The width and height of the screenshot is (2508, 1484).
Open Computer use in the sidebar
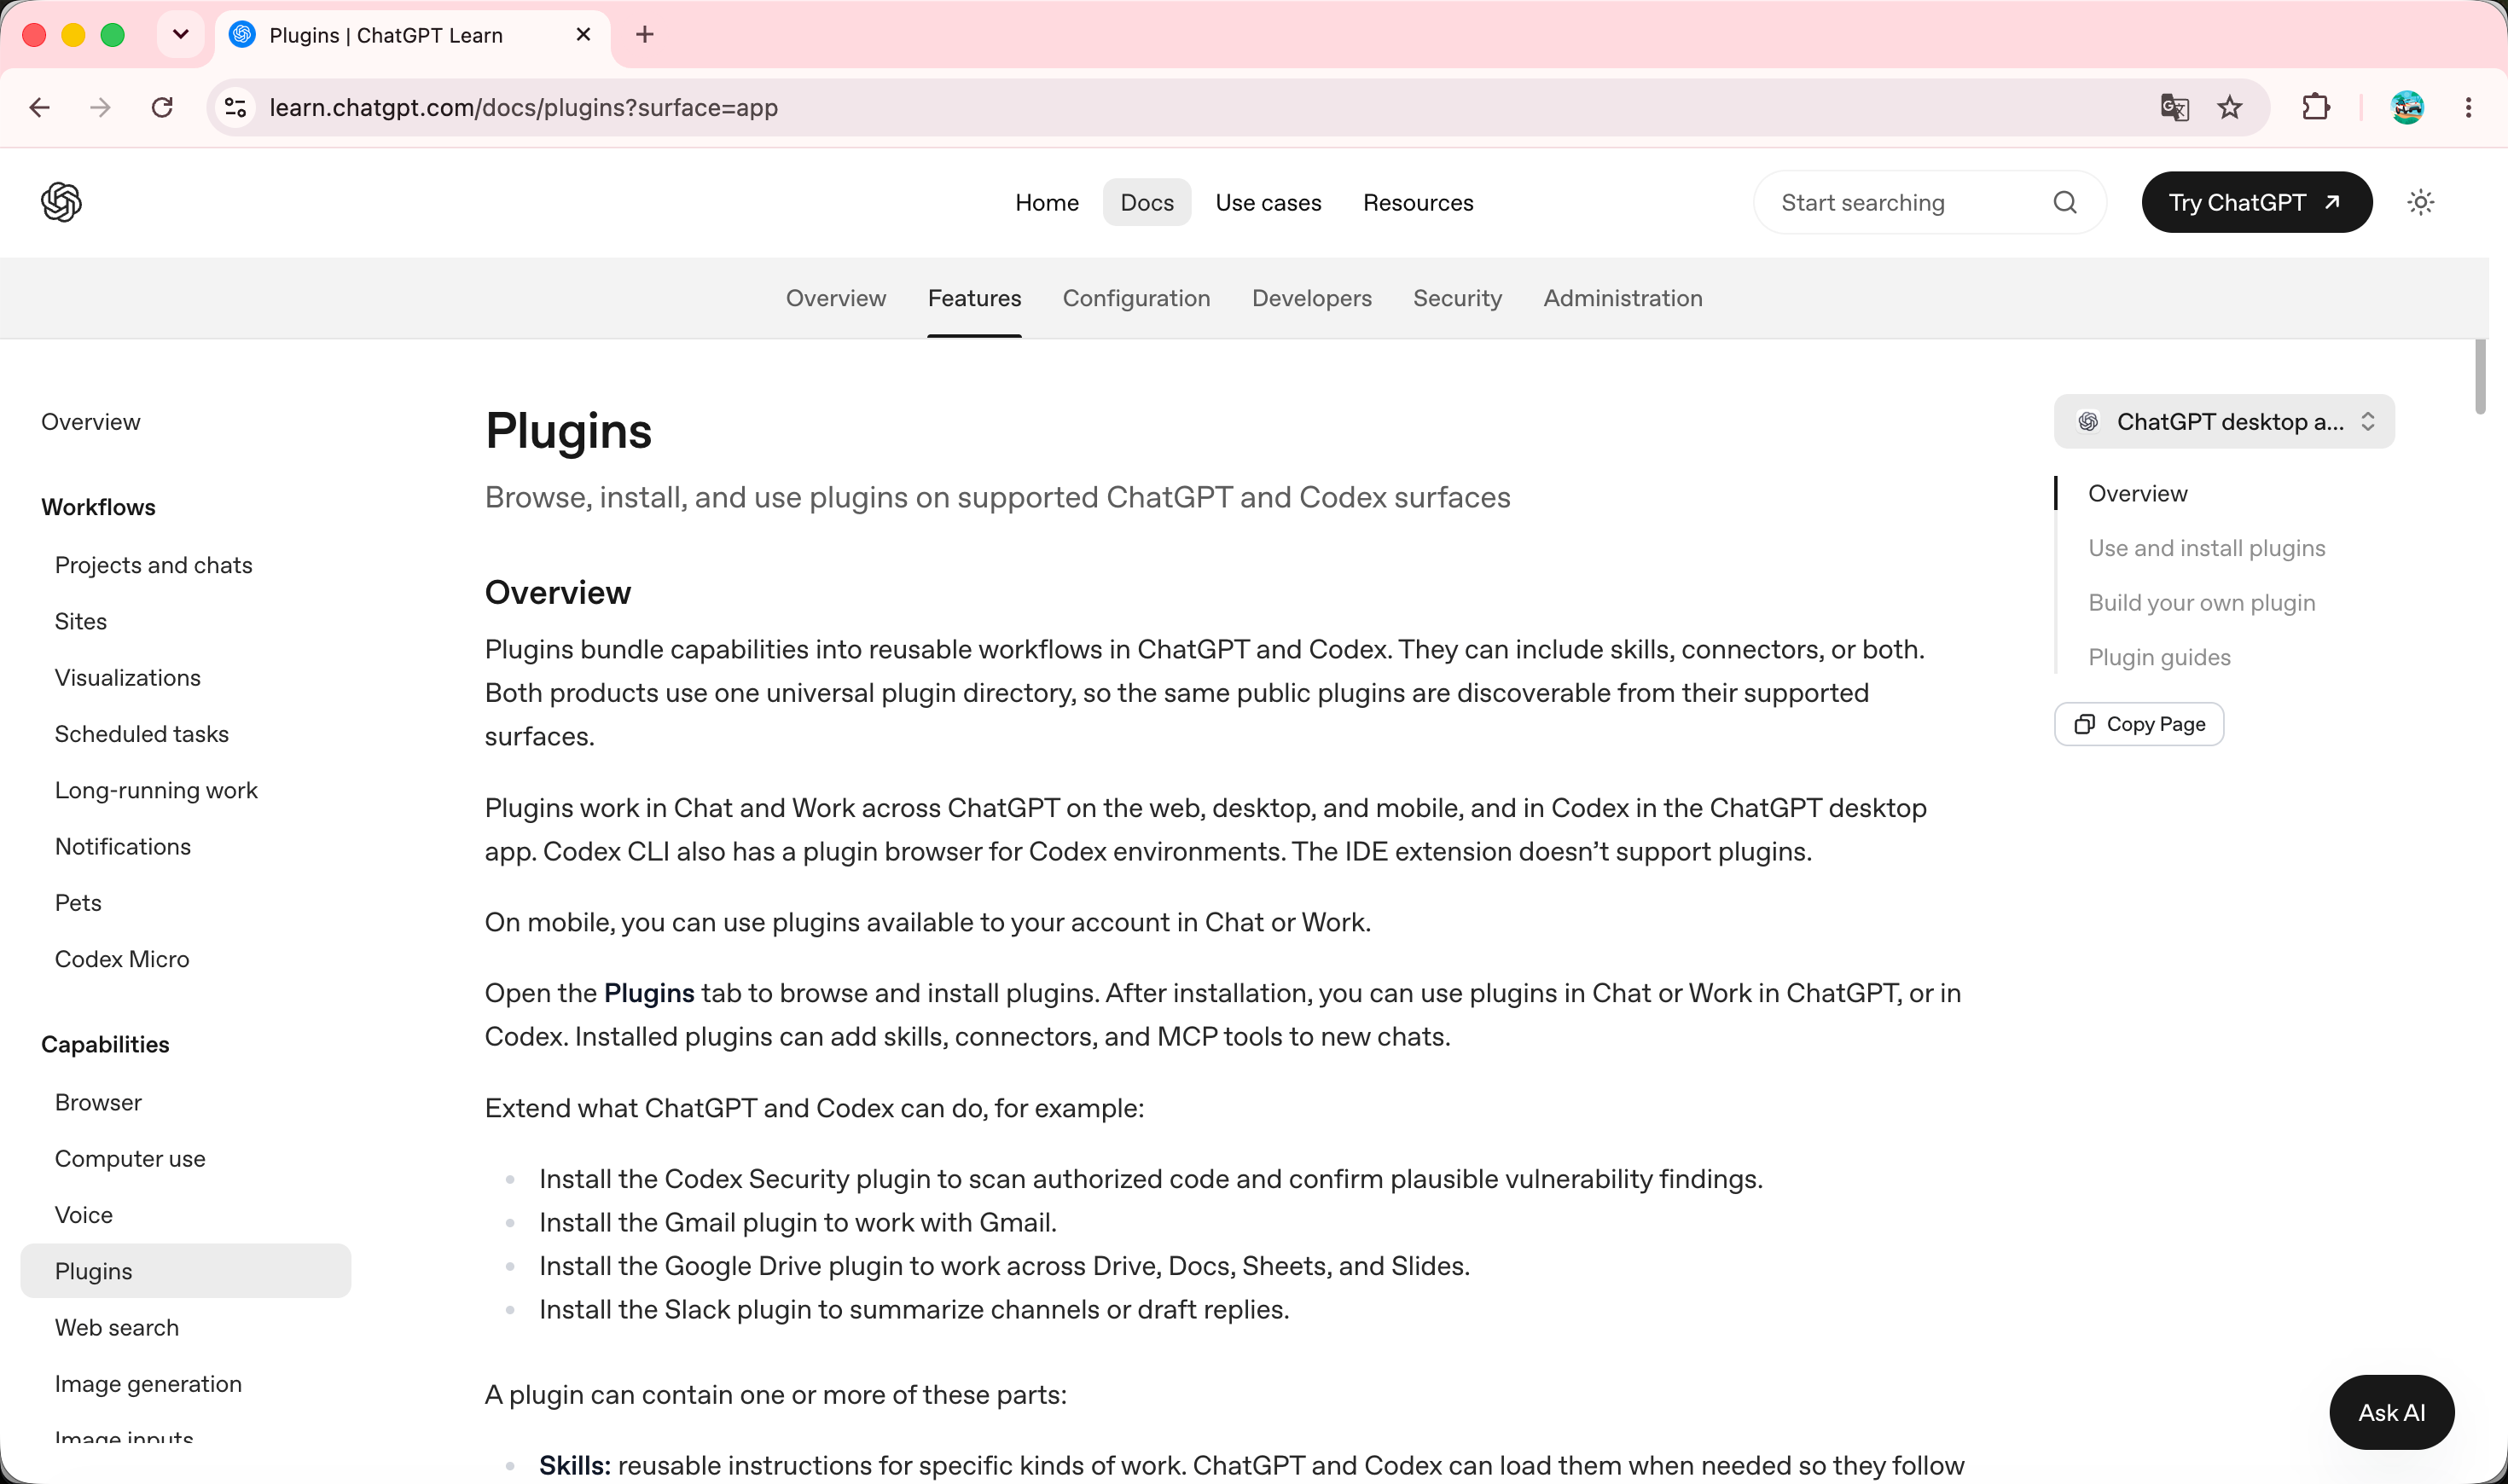click(130, 1158)
